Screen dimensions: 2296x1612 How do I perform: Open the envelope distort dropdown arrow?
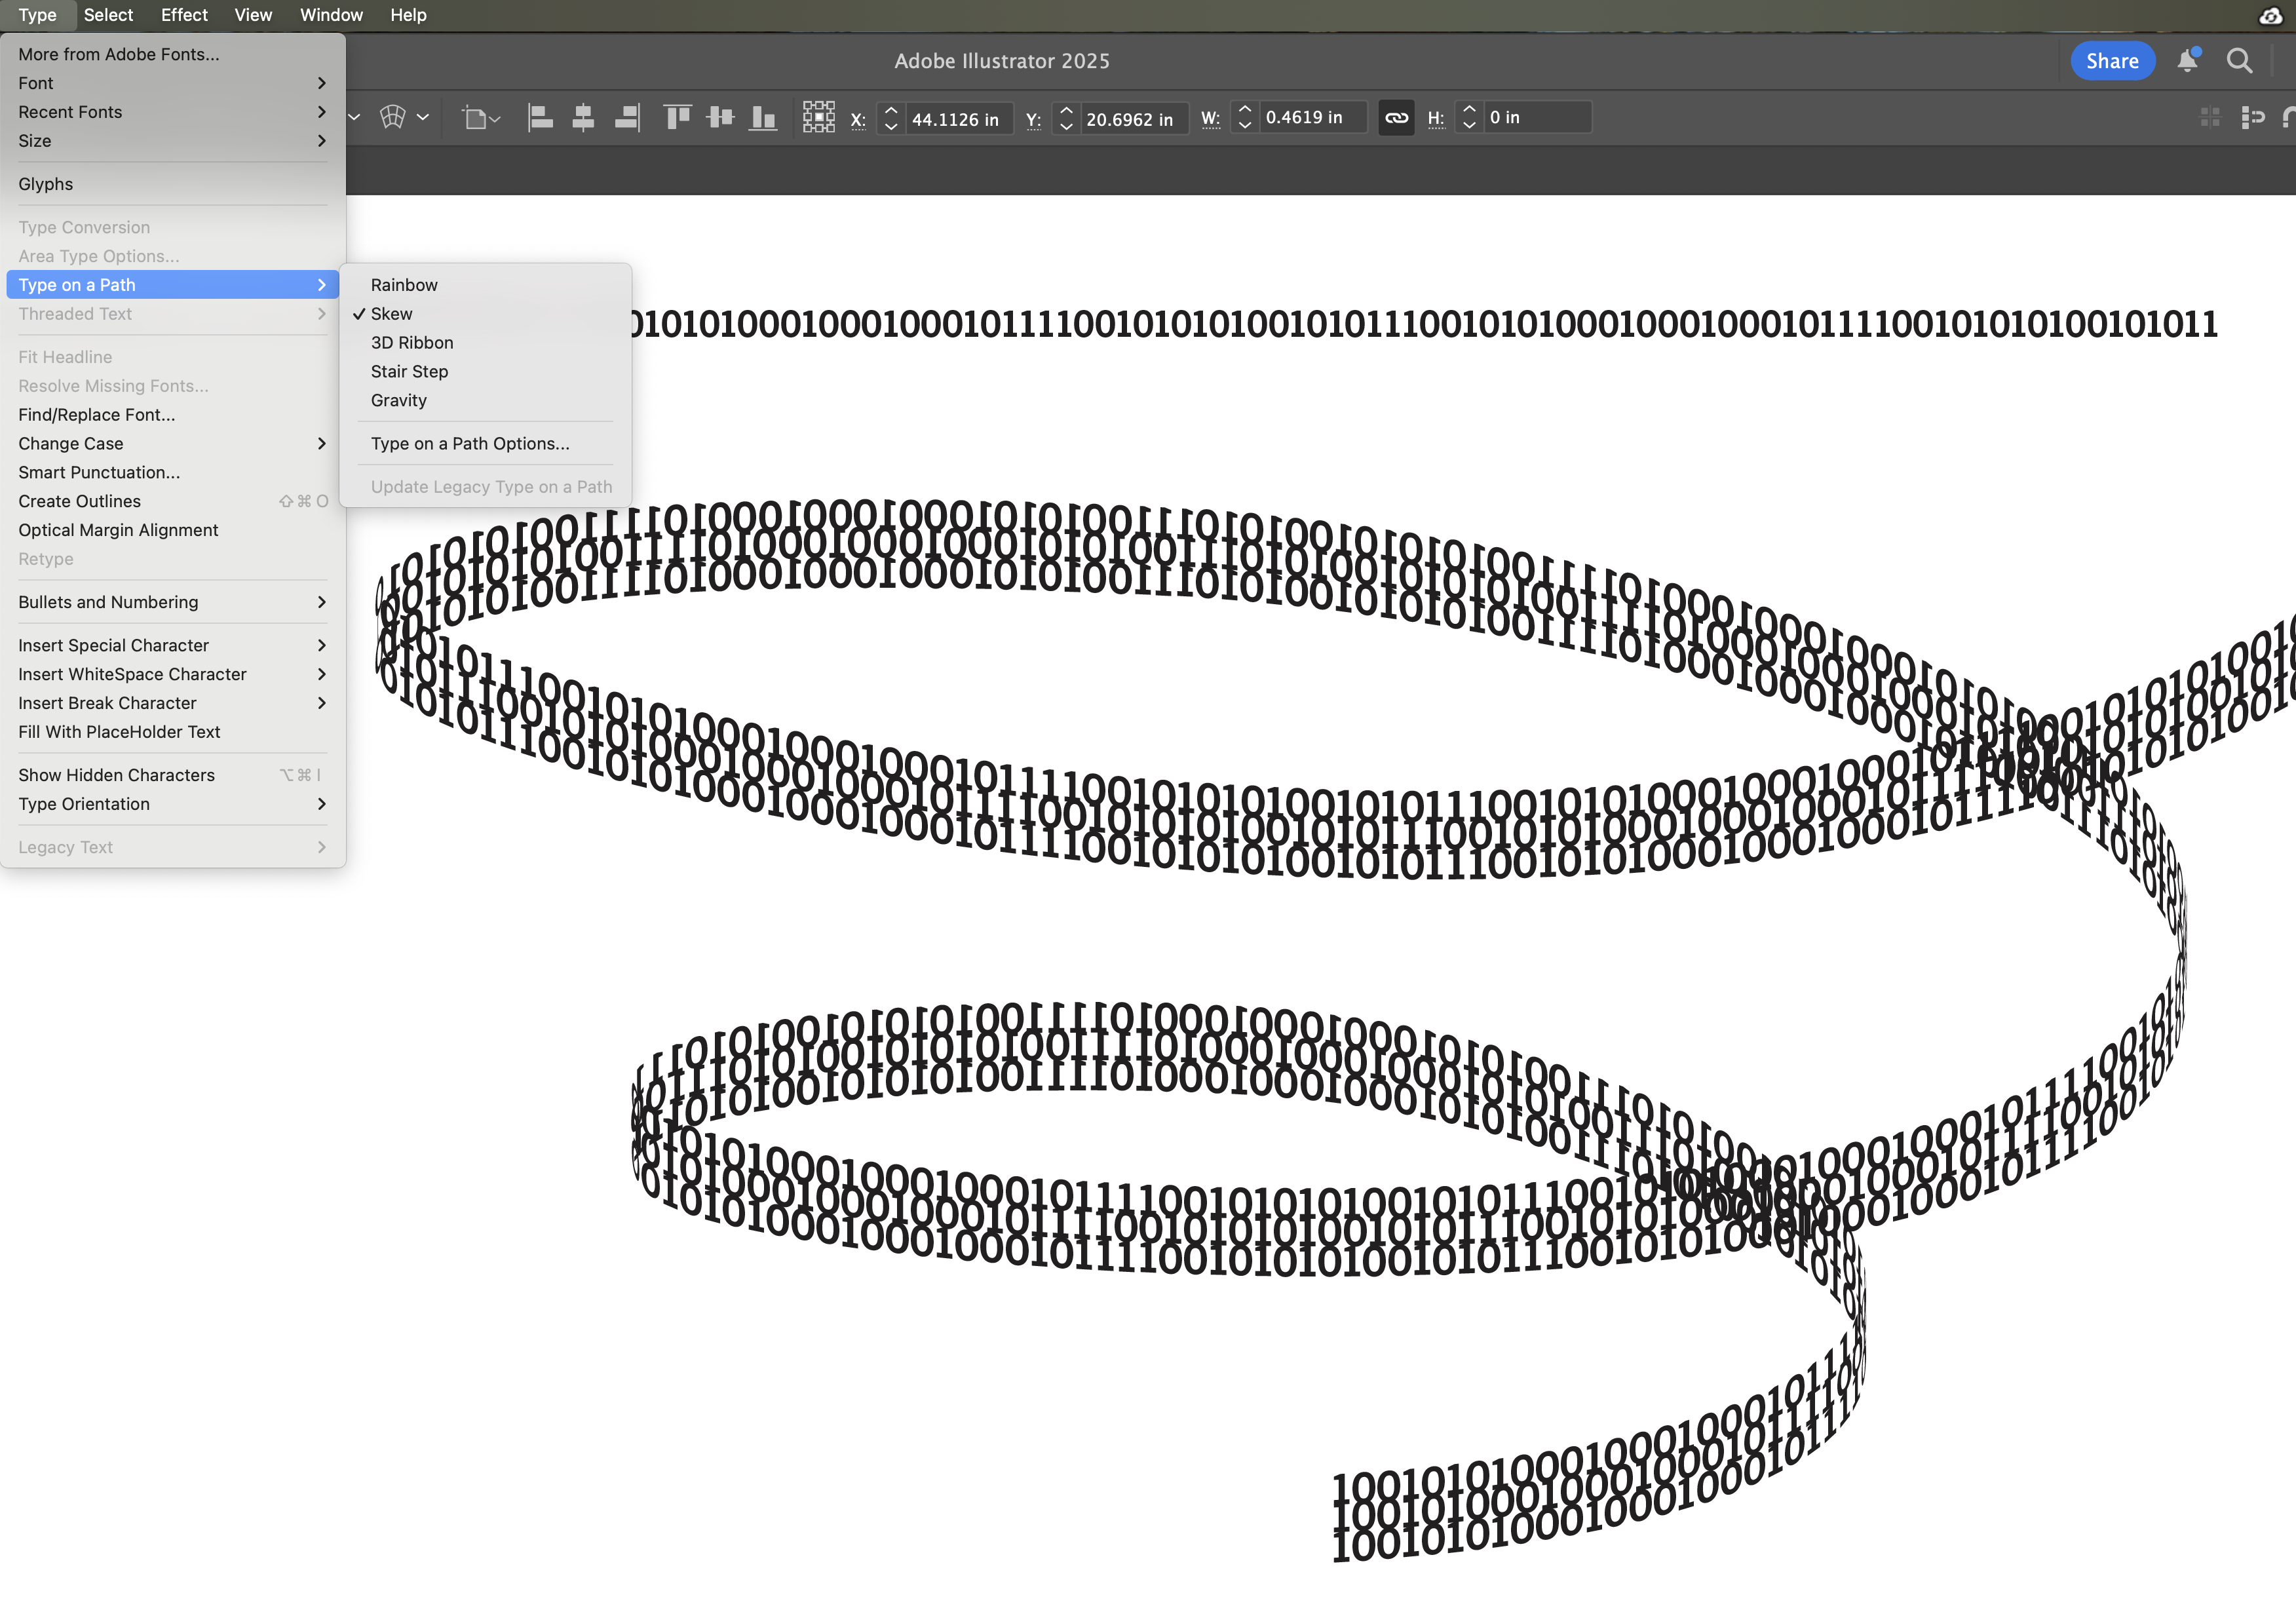pos(421,117)
